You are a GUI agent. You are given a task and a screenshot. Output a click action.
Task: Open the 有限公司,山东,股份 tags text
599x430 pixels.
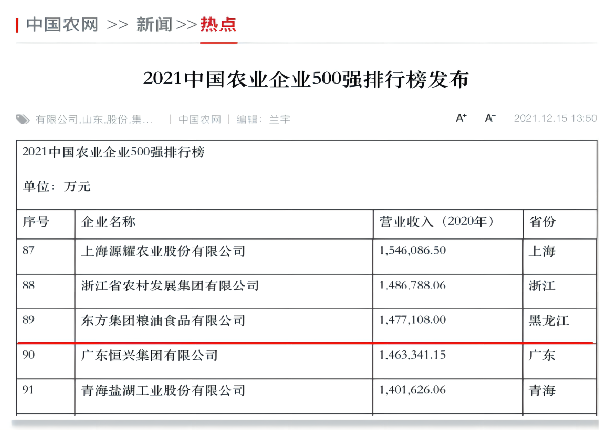[x=94, y=120]
